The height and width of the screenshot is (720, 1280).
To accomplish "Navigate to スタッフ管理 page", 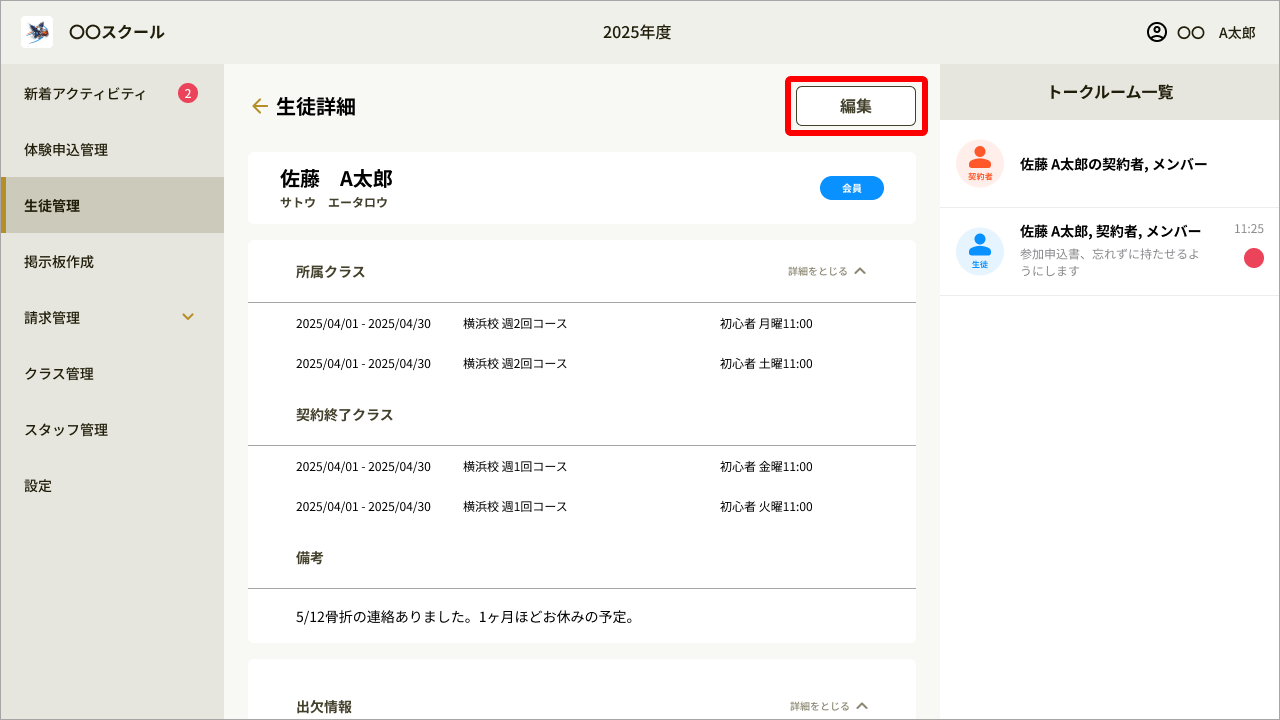I will click(66, 430).
